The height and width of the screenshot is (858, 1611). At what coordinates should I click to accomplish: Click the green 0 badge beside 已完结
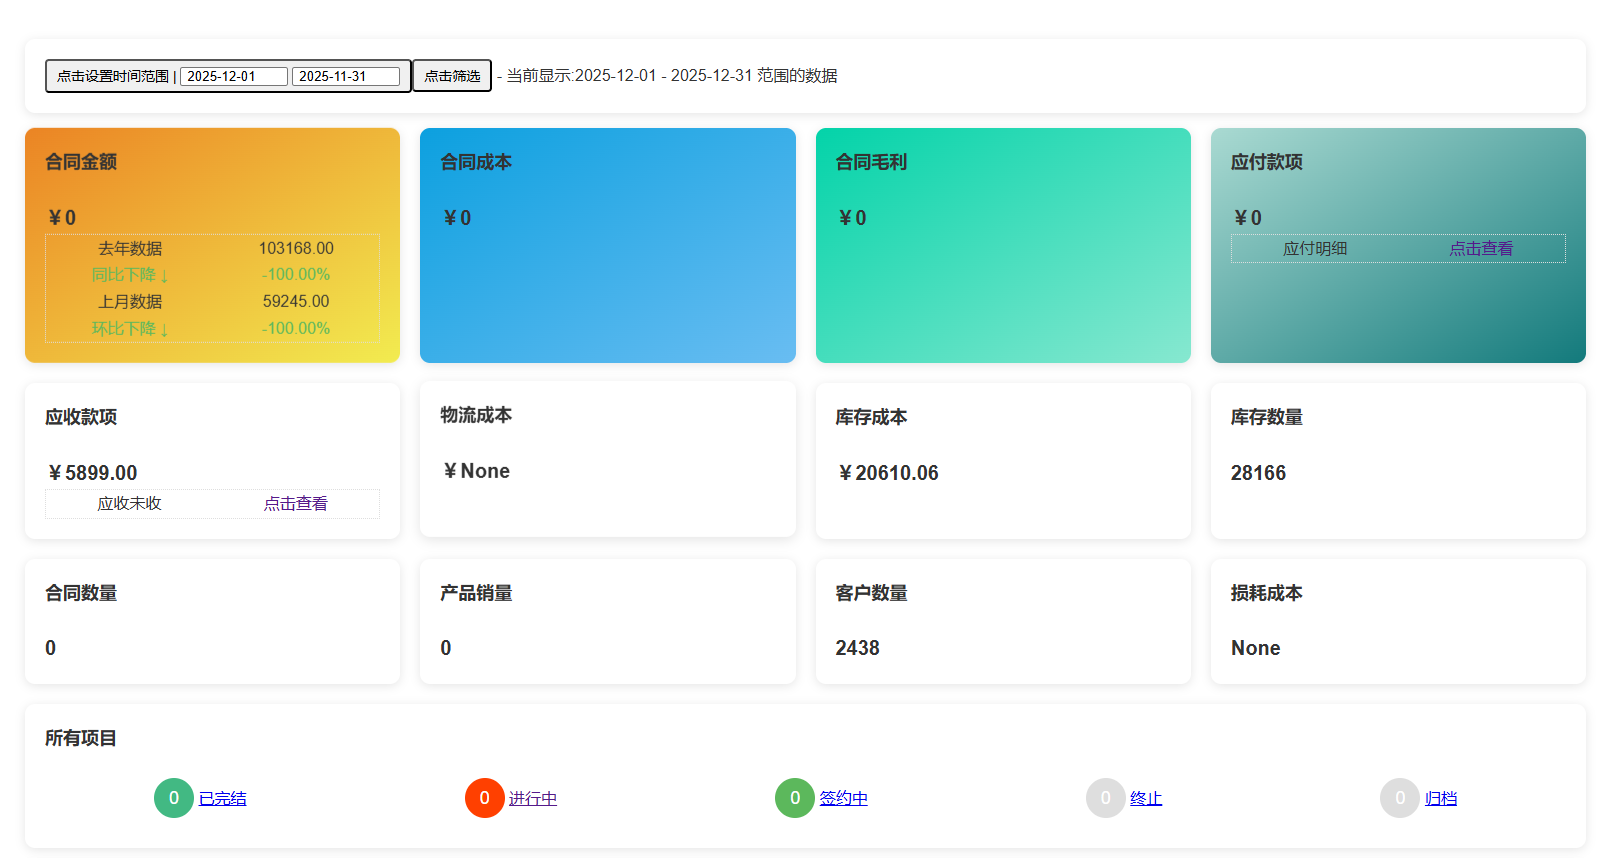click(173, 798)
